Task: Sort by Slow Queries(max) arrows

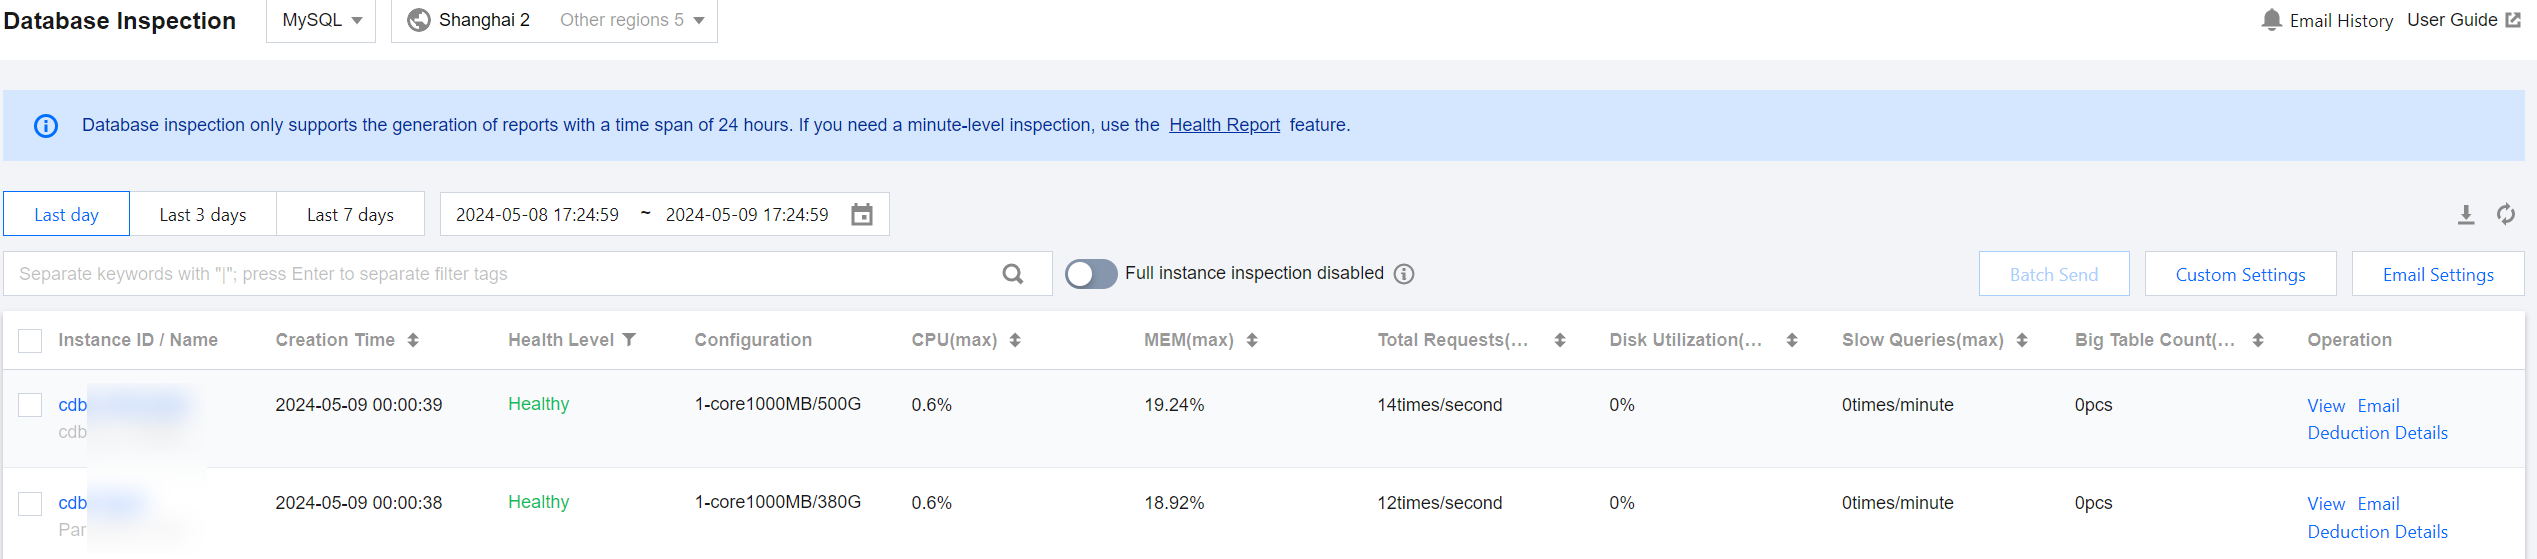Action: [2022, 340]
